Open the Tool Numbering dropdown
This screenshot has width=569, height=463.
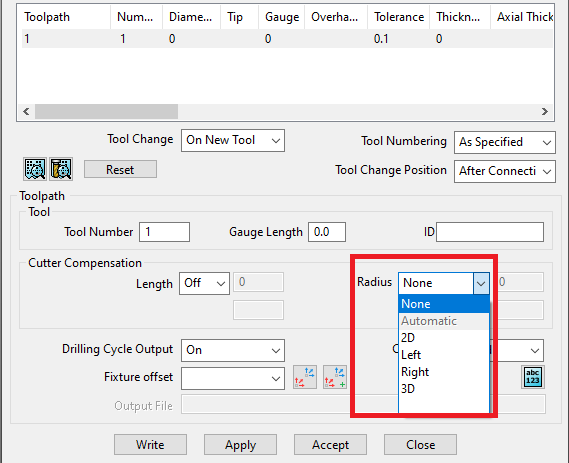click(505, 142)
